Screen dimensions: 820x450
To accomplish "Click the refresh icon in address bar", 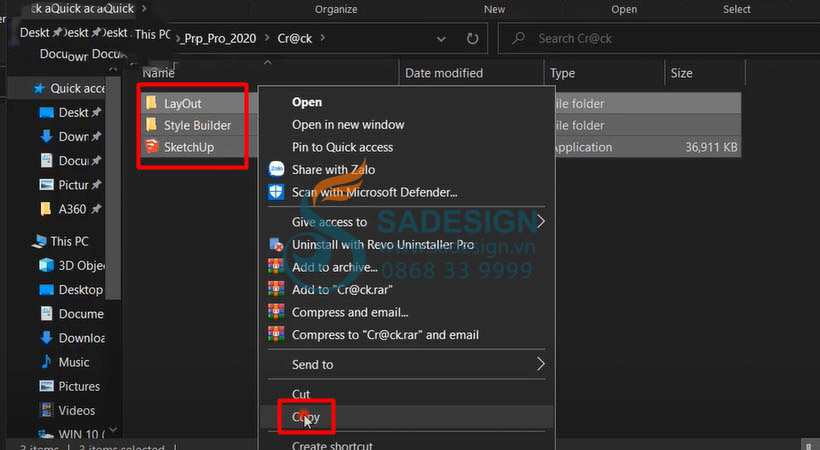I will tap(472, 38).
